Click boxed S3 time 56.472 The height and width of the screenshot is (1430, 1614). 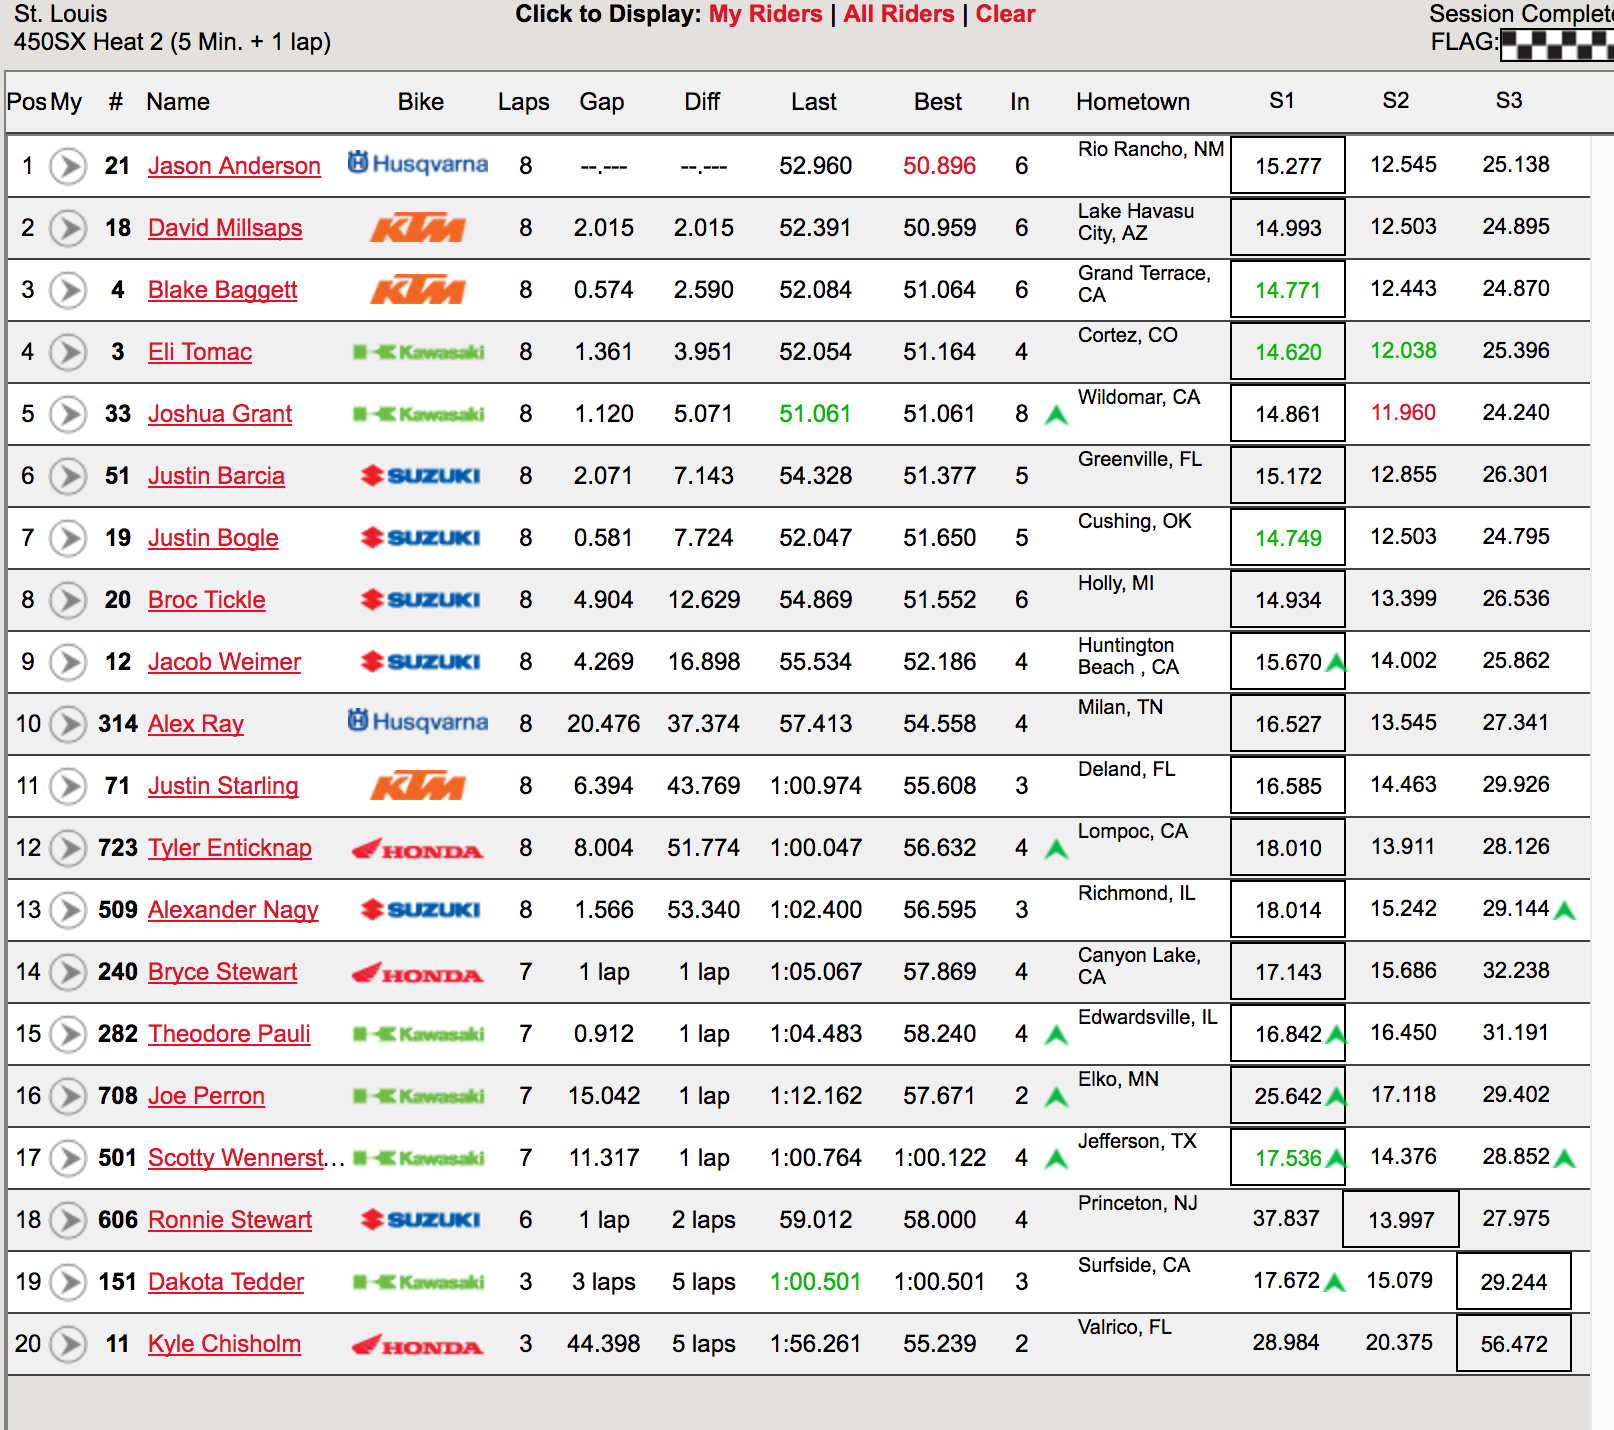(1514, 1344)
